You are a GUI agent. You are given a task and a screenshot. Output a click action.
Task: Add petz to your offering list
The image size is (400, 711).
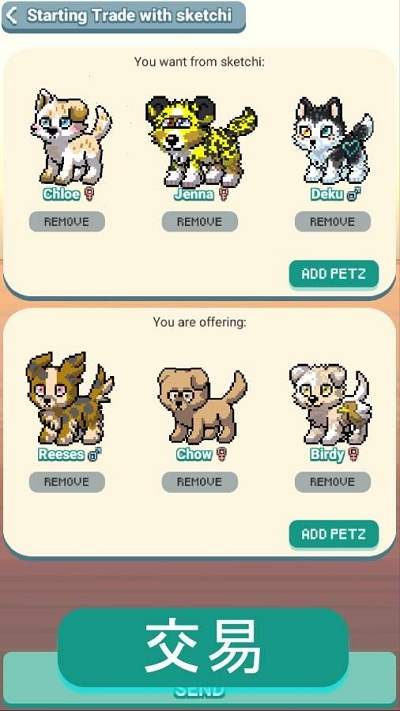click(334, 534)
